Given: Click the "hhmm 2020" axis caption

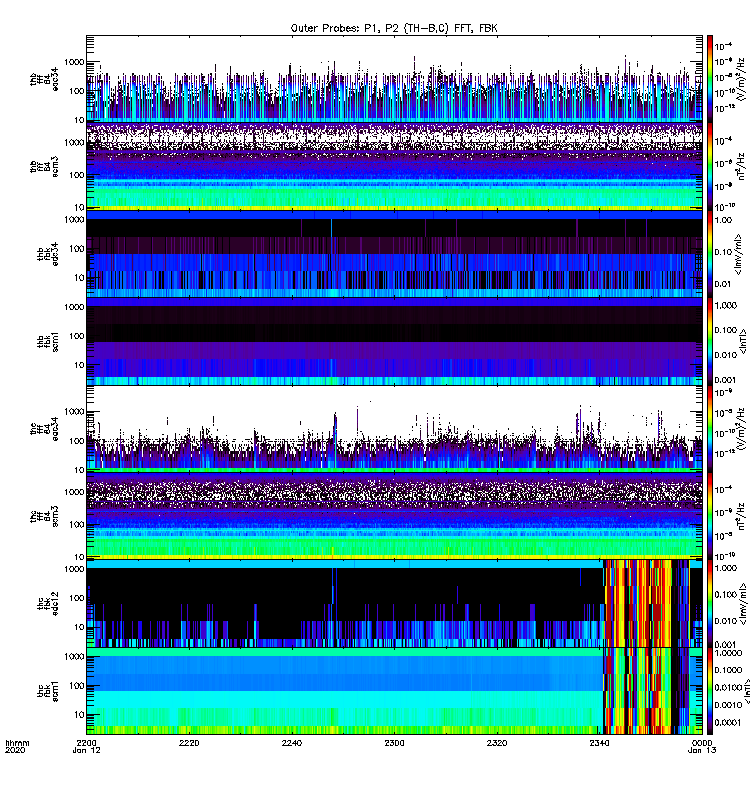Looking at the screenshot, I should coord(17,746).
